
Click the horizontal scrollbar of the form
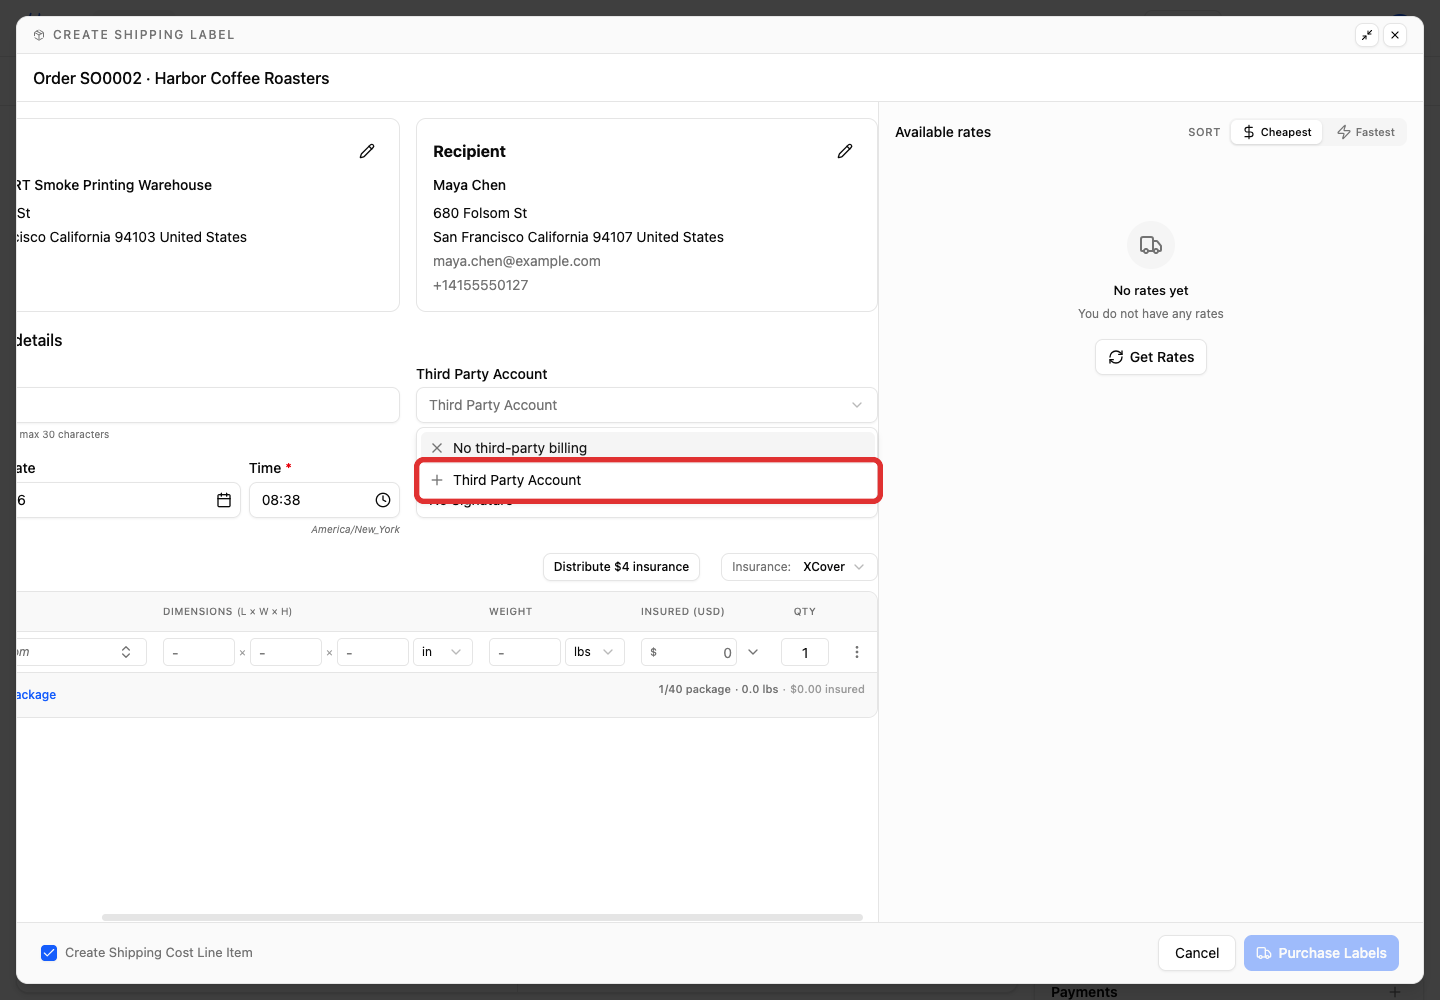click(482, 917)
